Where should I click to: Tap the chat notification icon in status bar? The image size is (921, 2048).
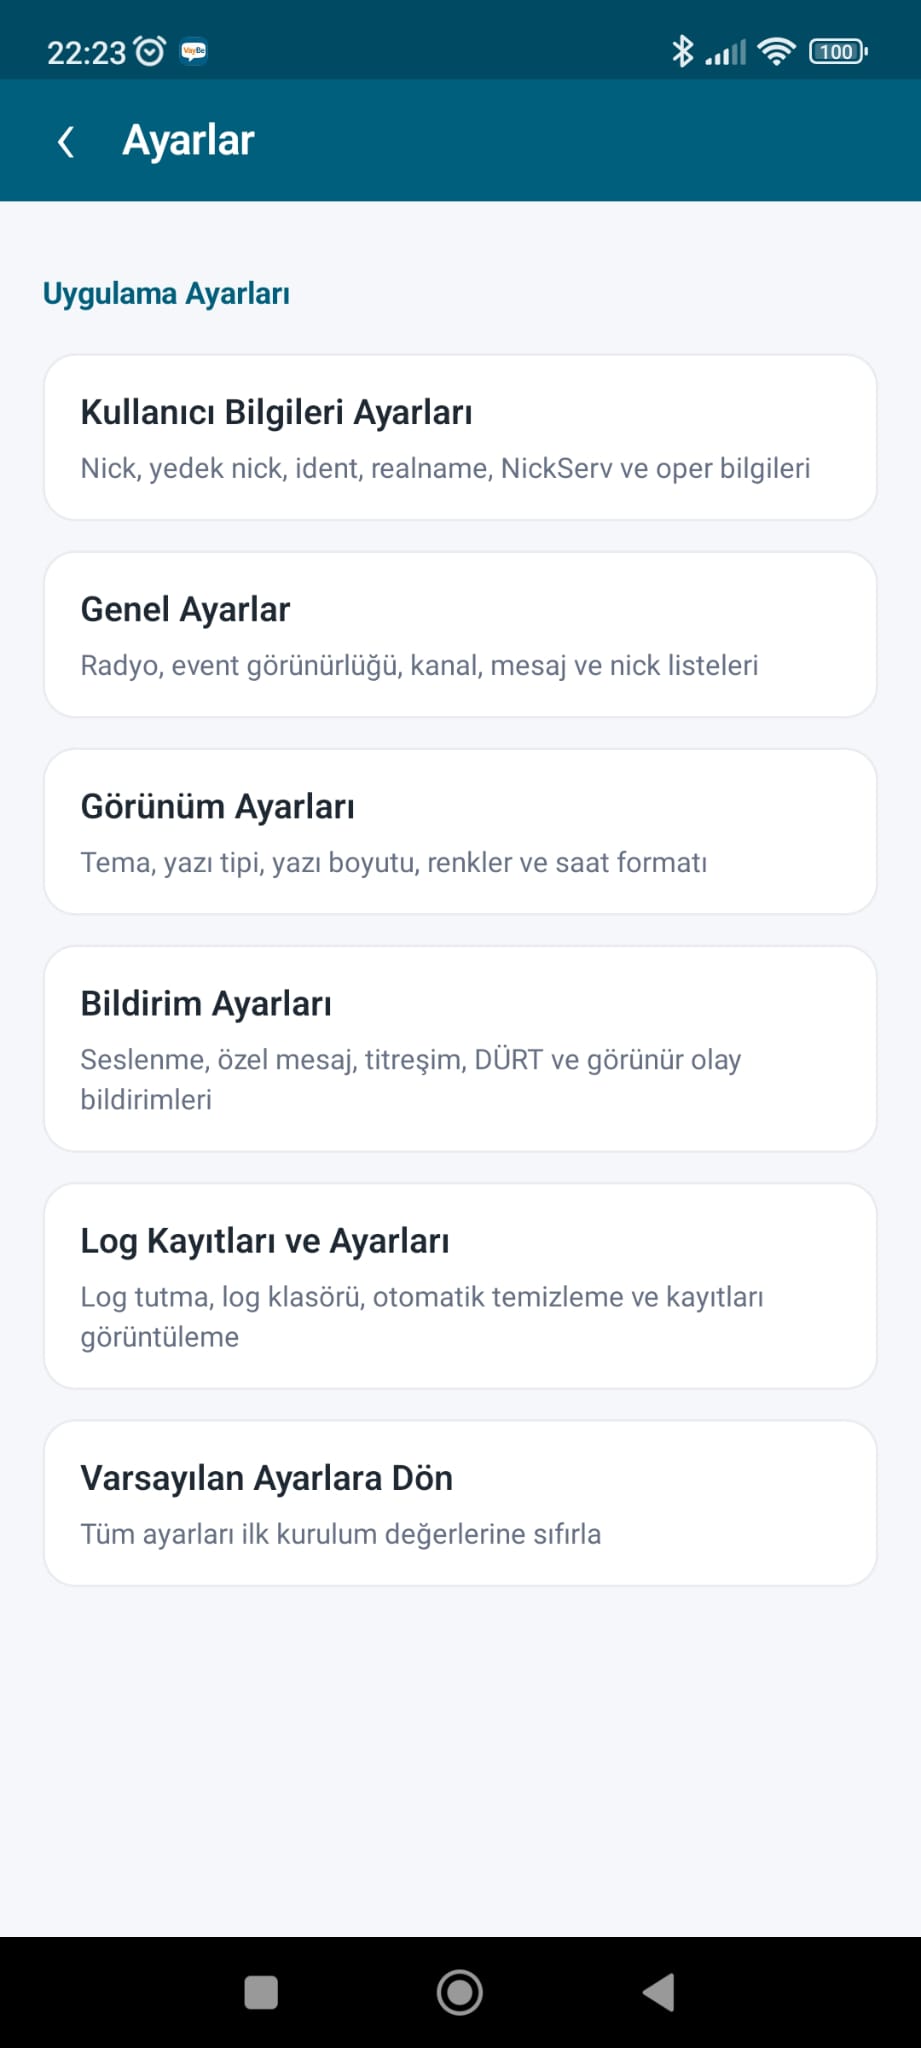[193, 51]
